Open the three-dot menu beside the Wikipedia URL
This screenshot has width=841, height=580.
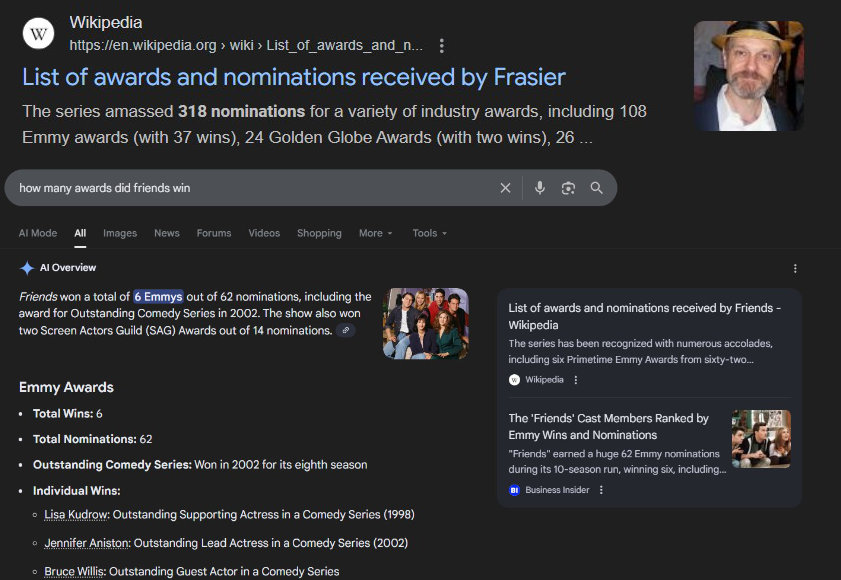pyautogui.click(x=441, y=46)
